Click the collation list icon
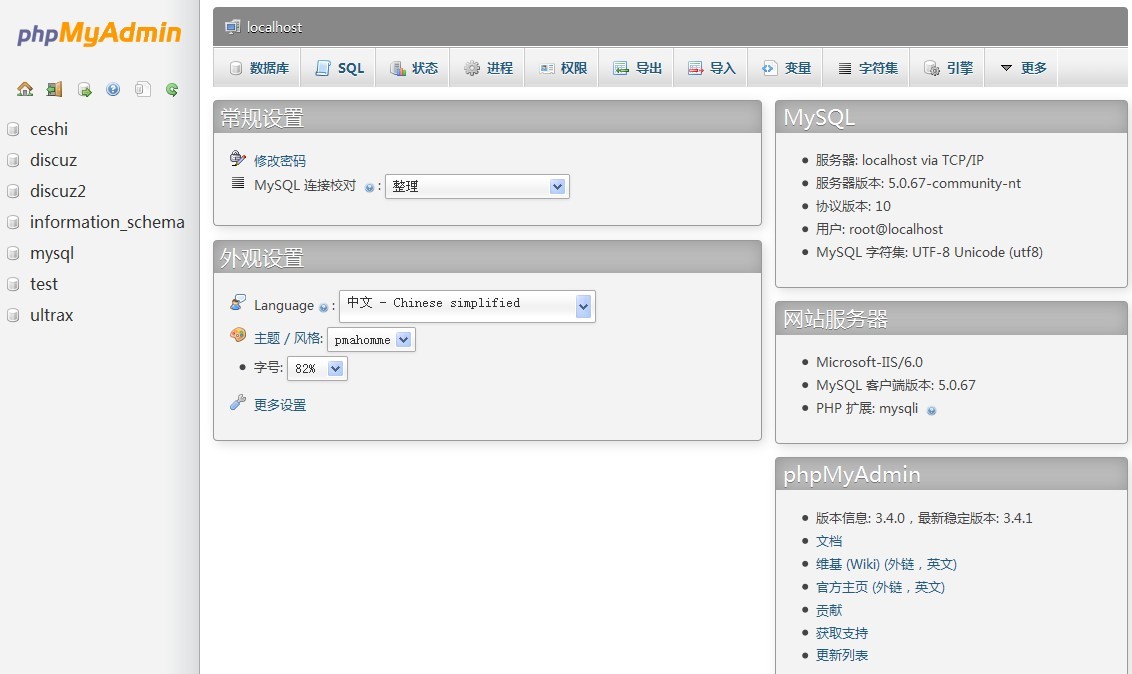The height and width of the screenshot is (674, 1132). [x=238, y=183]
